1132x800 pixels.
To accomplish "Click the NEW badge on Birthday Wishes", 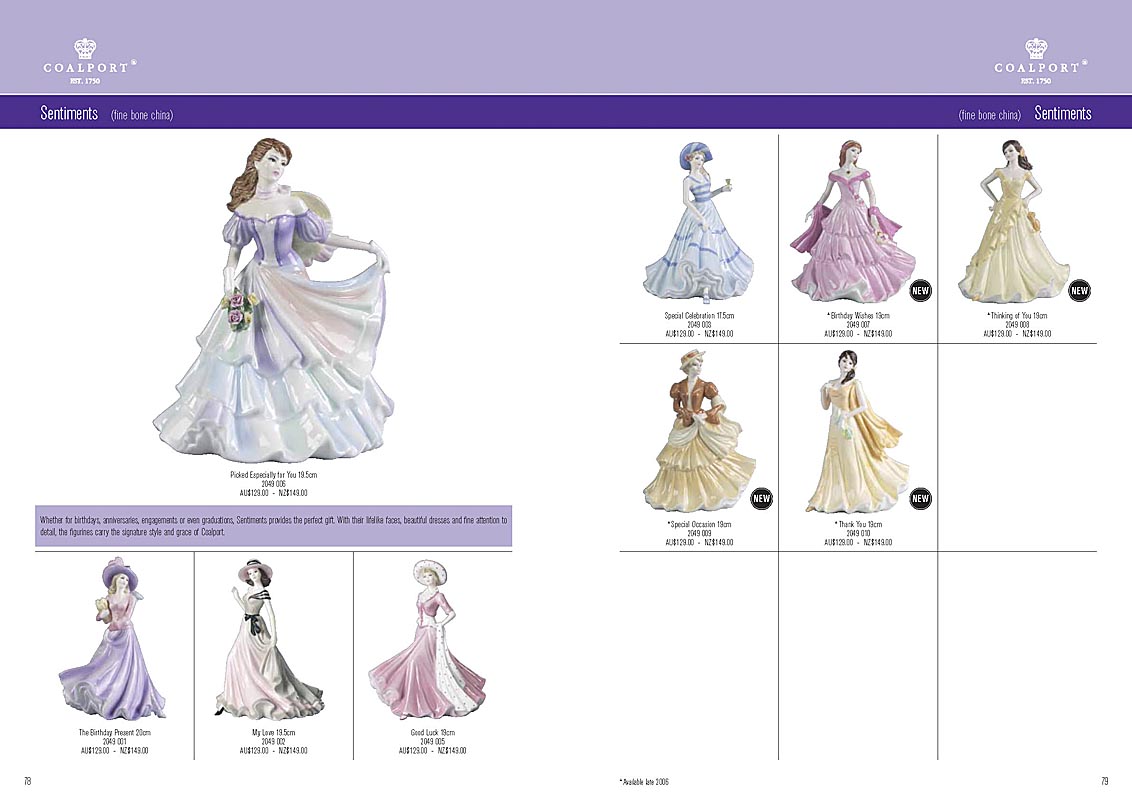I will (920, 291).
